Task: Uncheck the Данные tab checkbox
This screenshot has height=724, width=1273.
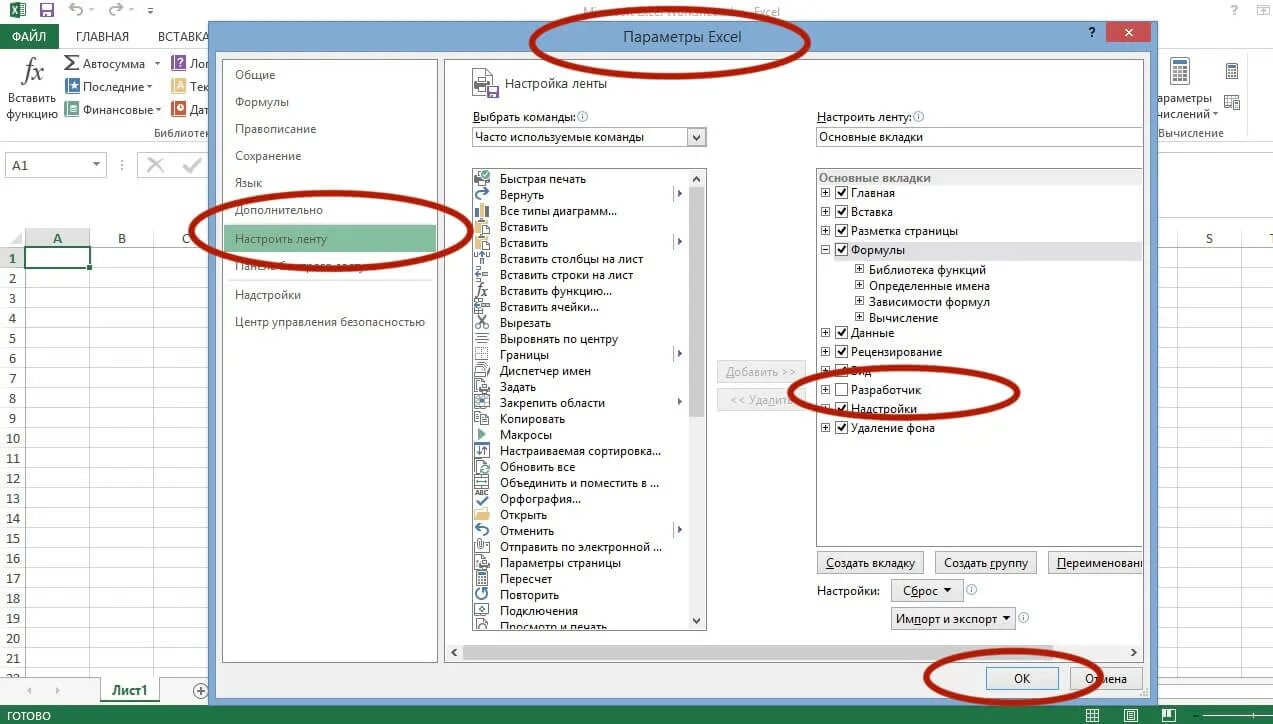Action: tap(841, 333)
